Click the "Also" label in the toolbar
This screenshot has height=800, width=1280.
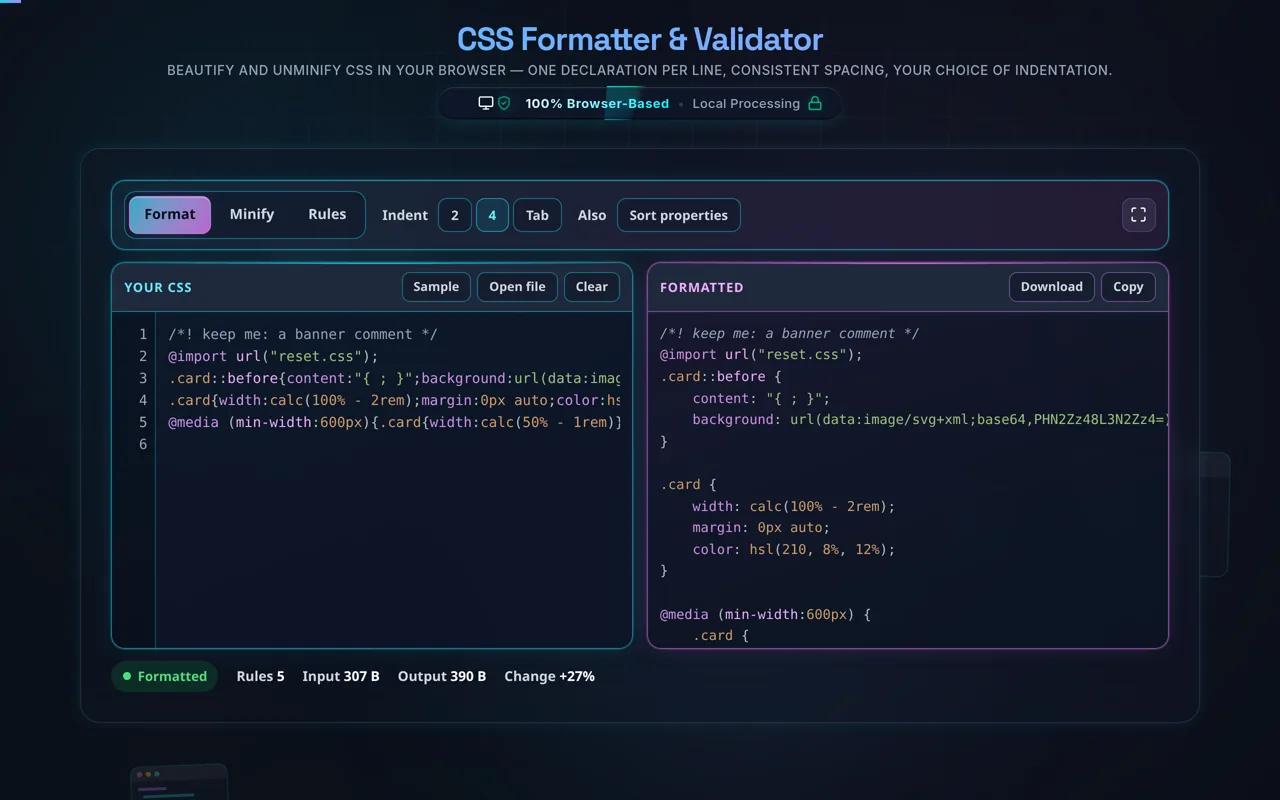click(x=592, y=215)
